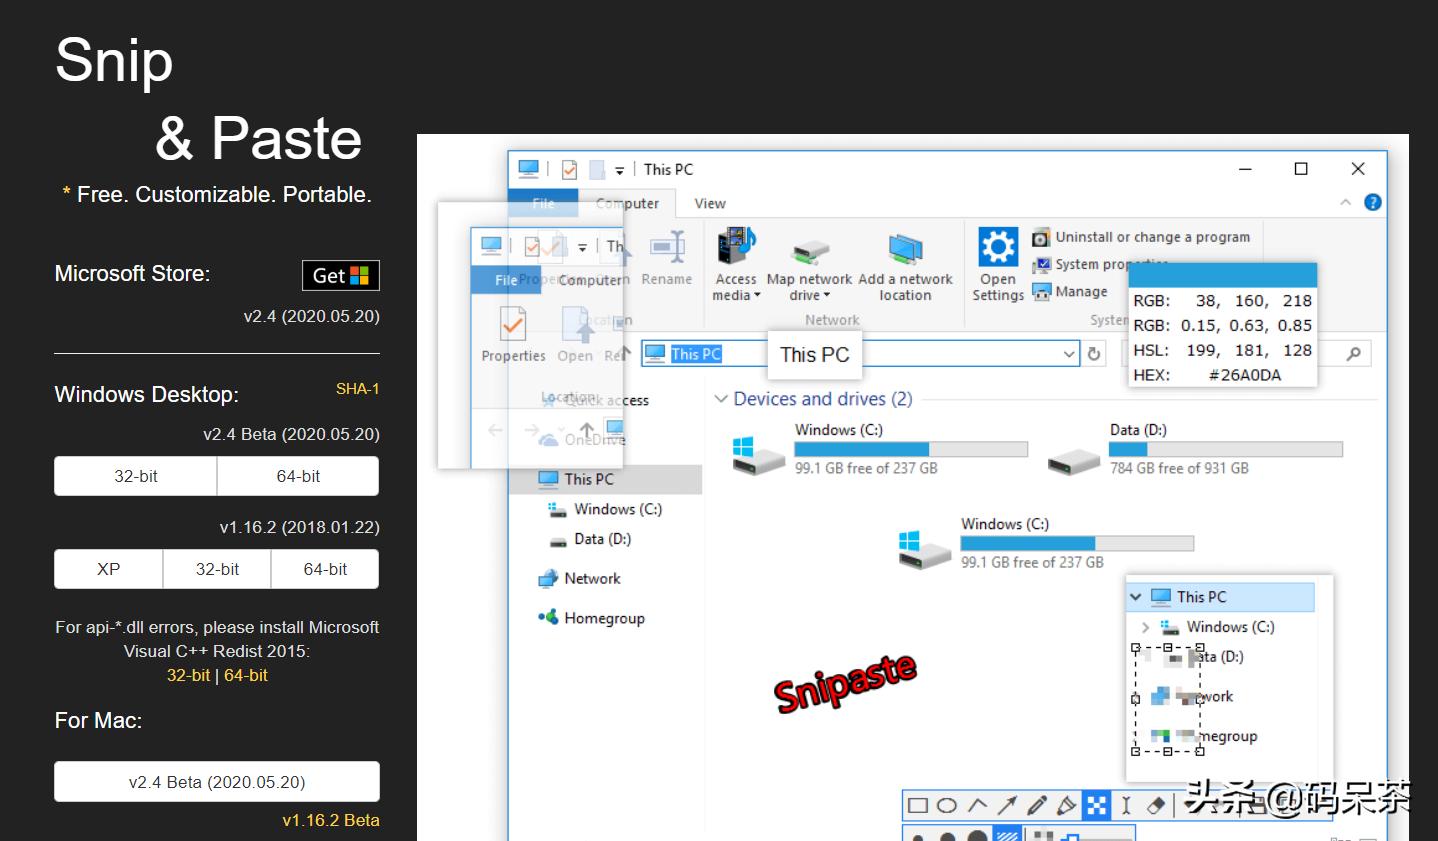This screenshot has width=1438, height=841.
Task: Select the Ellipse annotation tool
Action: [x=947, y=805]
